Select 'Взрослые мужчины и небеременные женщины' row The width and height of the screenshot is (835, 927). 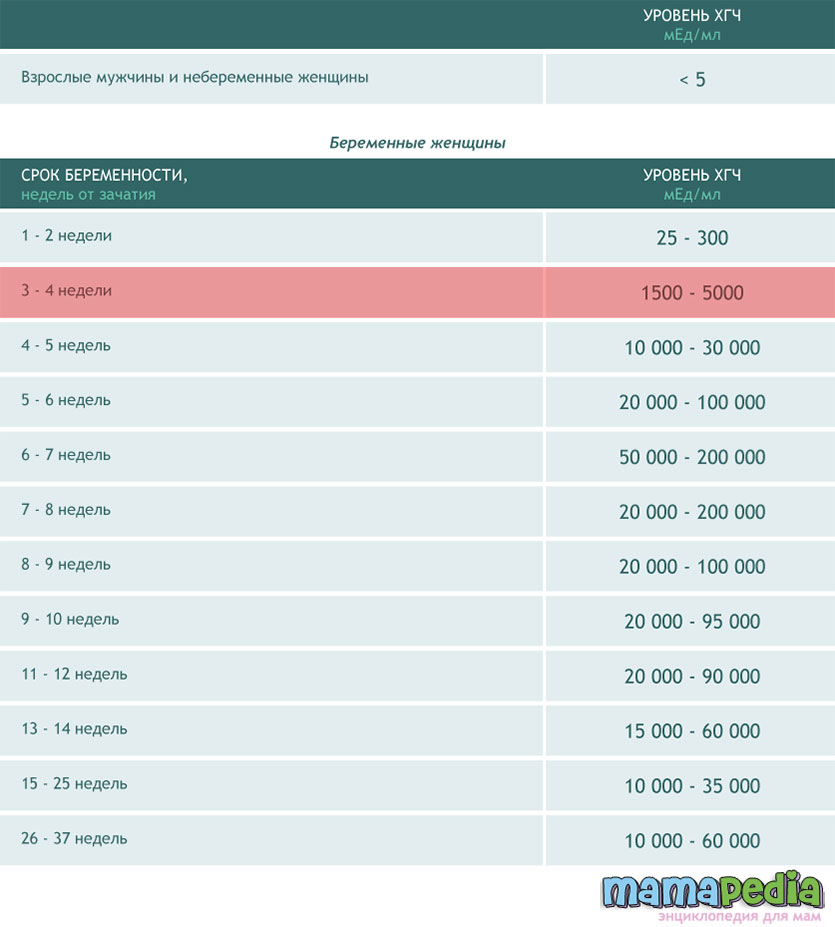click(195, 77)
